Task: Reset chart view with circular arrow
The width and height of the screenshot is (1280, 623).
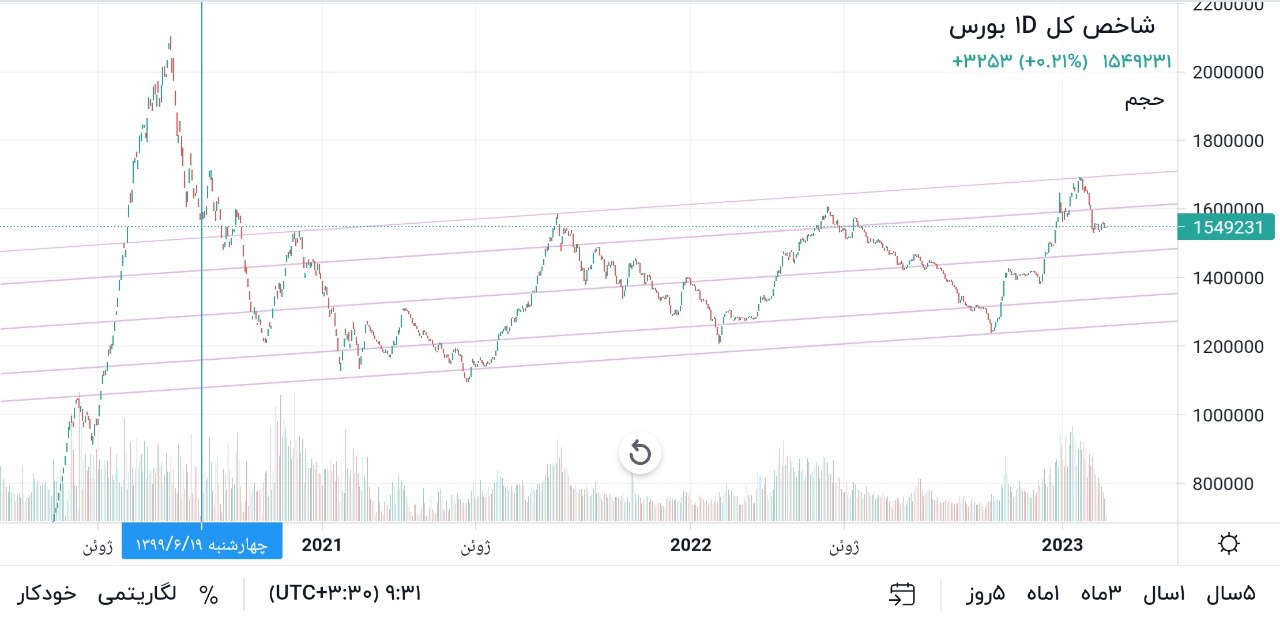Action: click(x=640, y=455)
